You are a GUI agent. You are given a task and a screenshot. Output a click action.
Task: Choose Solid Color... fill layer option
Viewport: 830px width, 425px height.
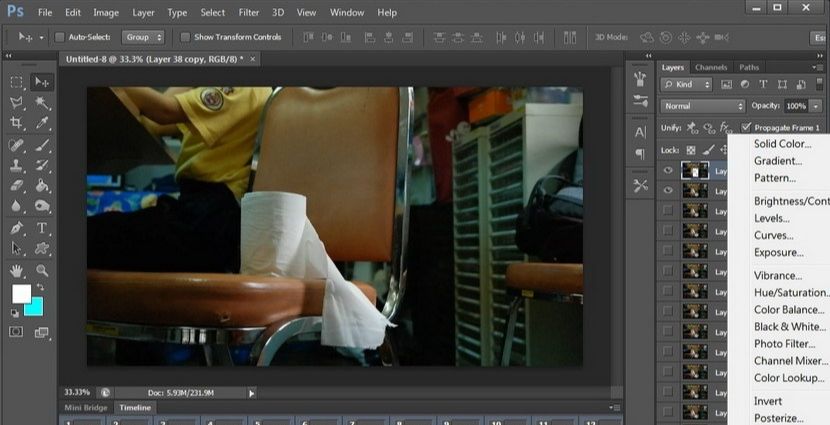pos(782,143)
